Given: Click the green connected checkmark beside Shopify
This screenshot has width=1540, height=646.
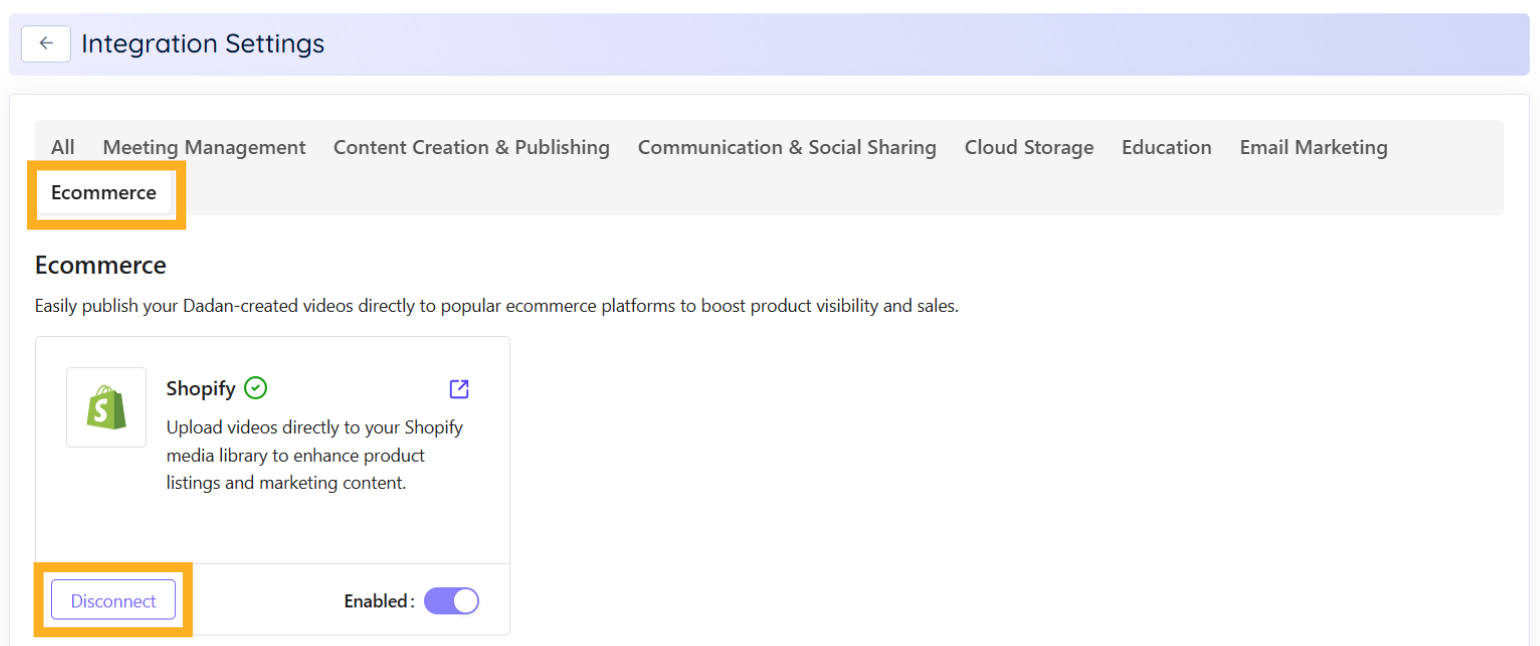Looking at the screenshot, I should [256, 388].
